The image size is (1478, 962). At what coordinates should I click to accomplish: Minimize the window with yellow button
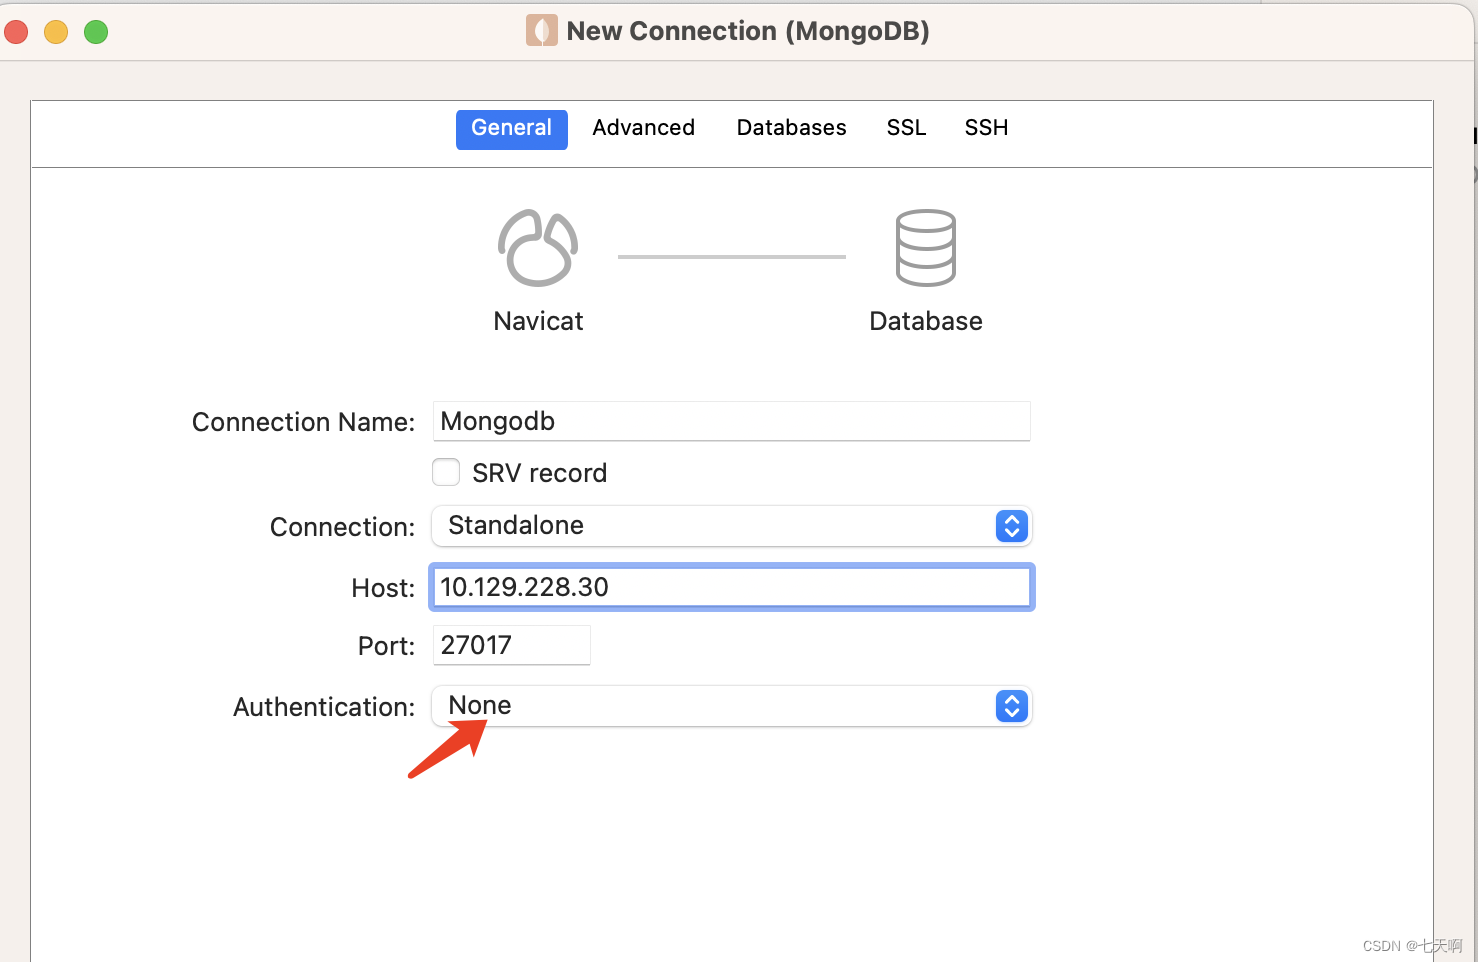pyautogui.click(x=56, y=32)
